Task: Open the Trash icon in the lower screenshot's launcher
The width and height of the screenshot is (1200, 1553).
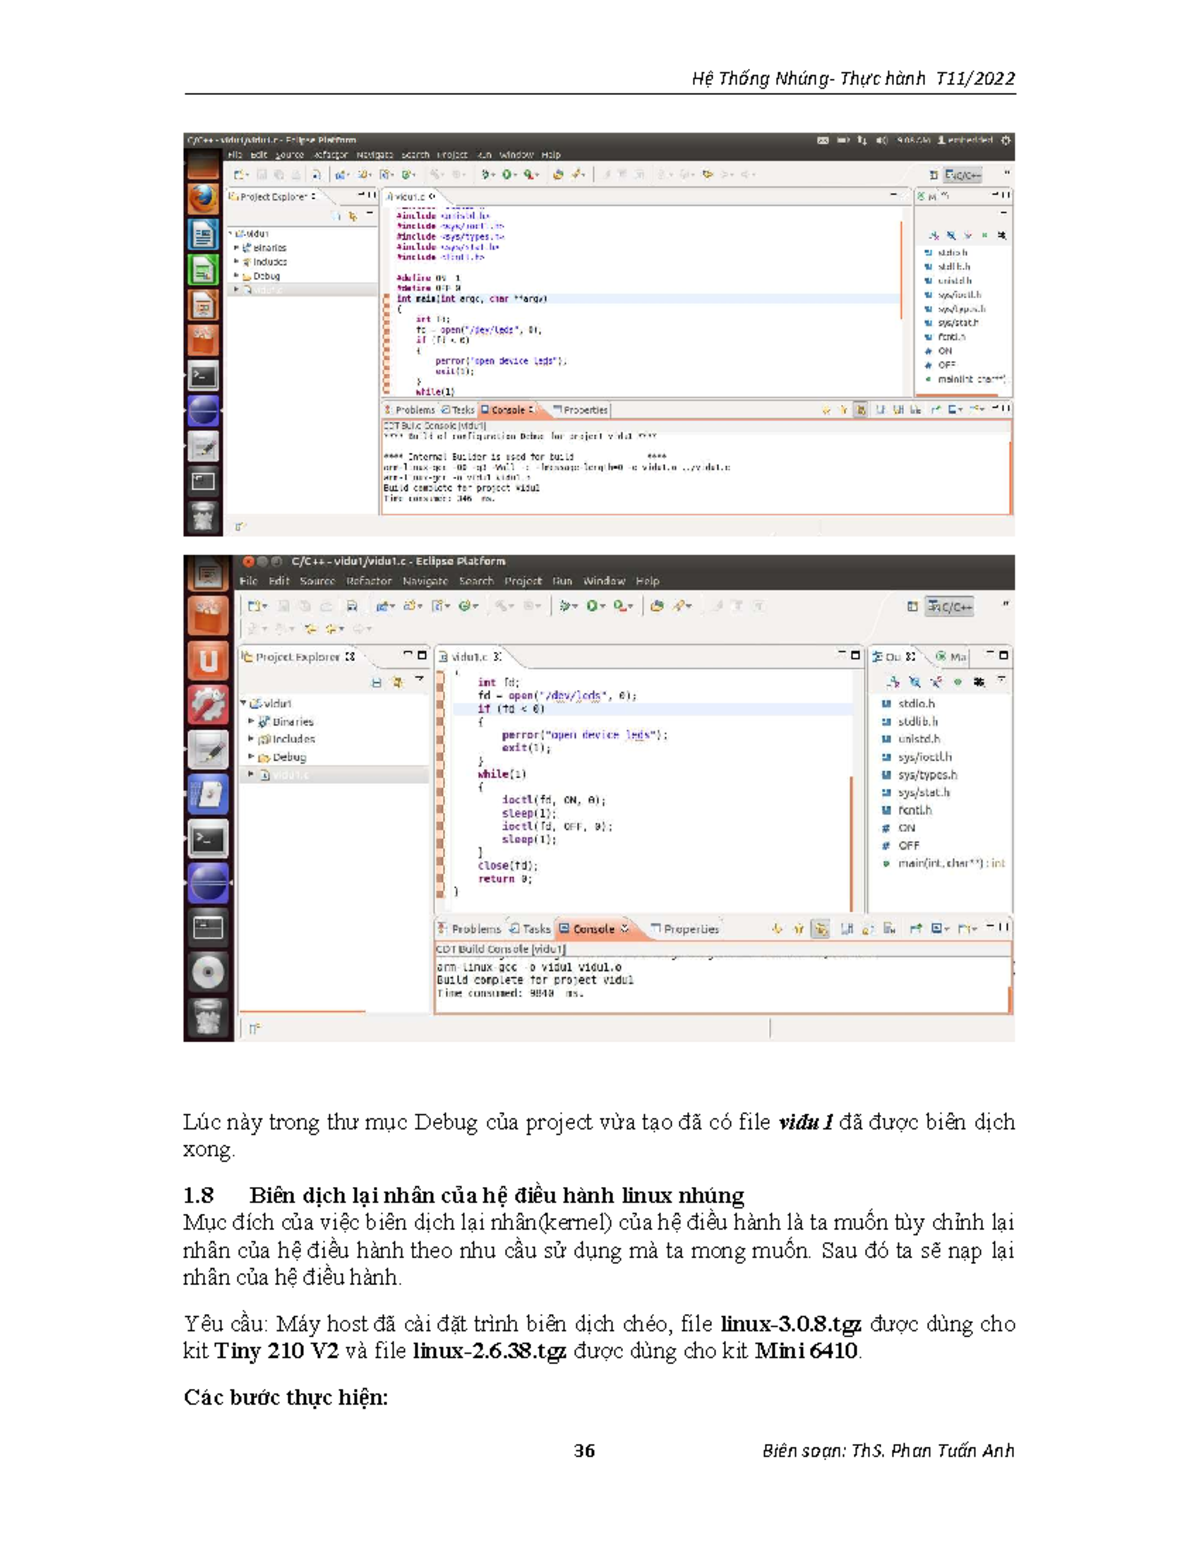Action: (x=208, y=1016)
